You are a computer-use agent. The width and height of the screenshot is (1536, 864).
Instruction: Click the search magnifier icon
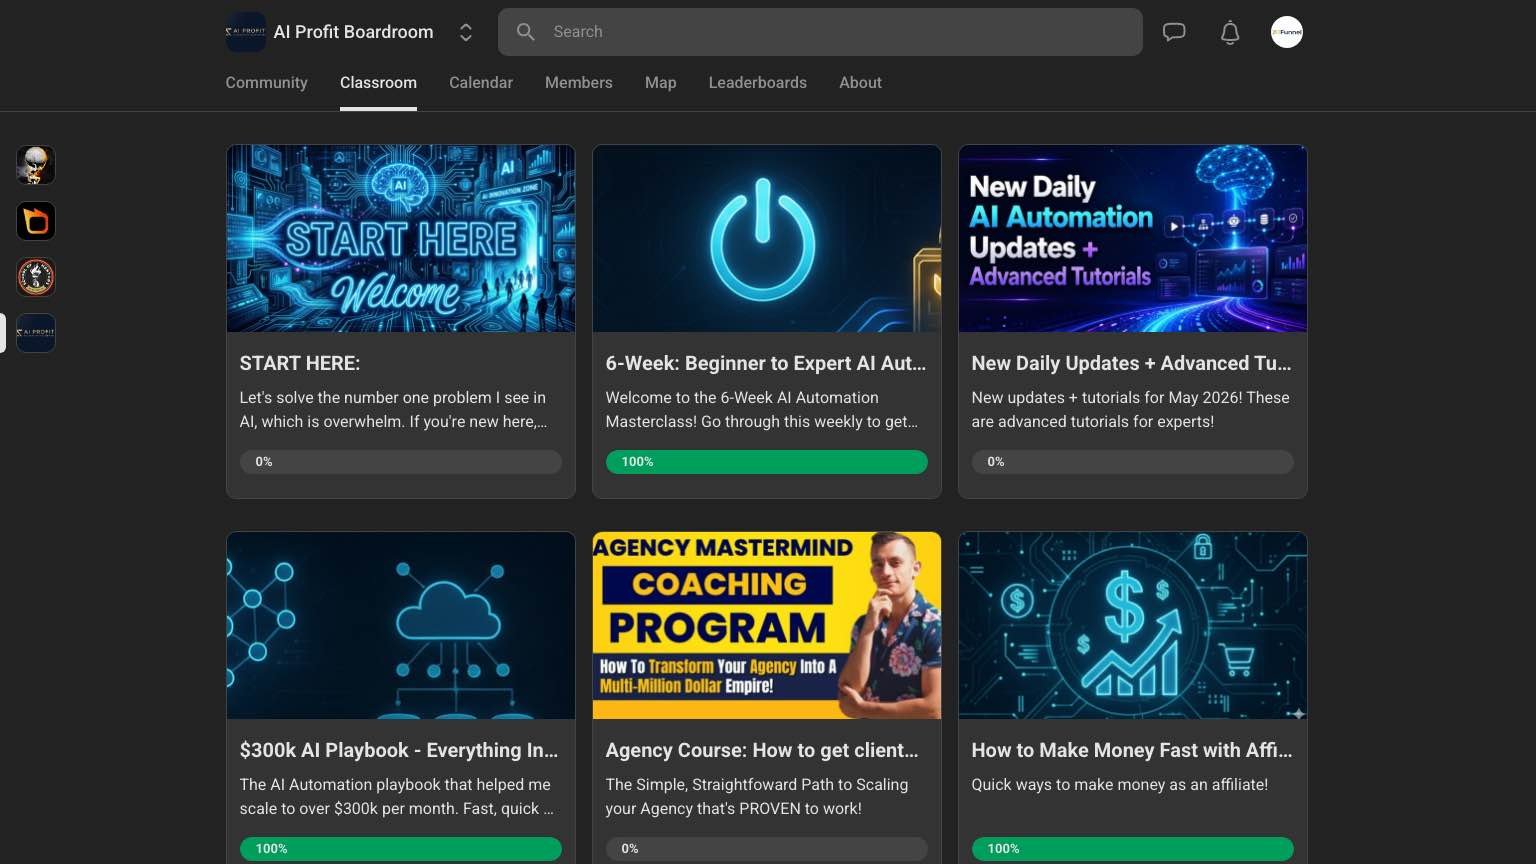click(526, 32)
